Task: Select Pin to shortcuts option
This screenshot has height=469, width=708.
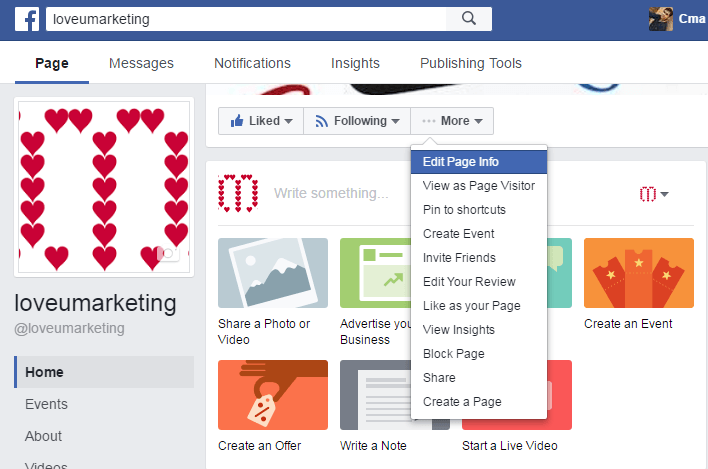Action: (479, 209)
